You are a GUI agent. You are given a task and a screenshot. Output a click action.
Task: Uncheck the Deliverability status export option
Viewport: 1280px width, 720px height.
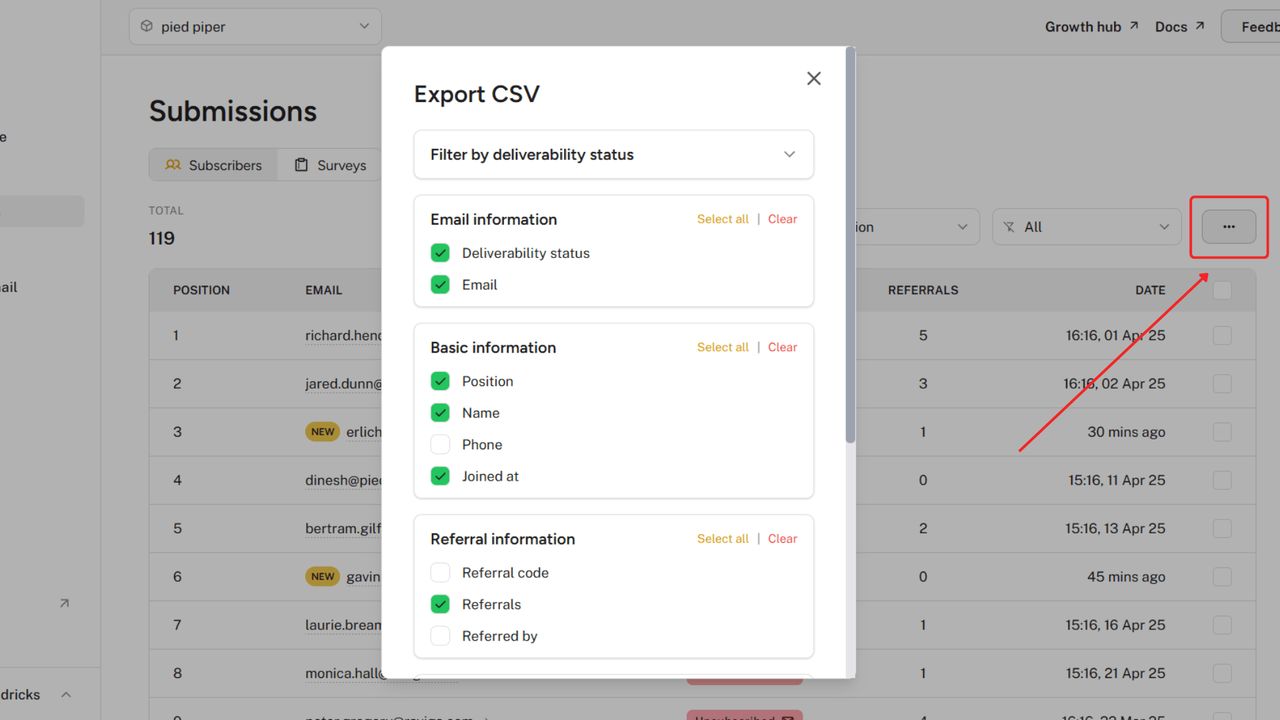point(440,253)
